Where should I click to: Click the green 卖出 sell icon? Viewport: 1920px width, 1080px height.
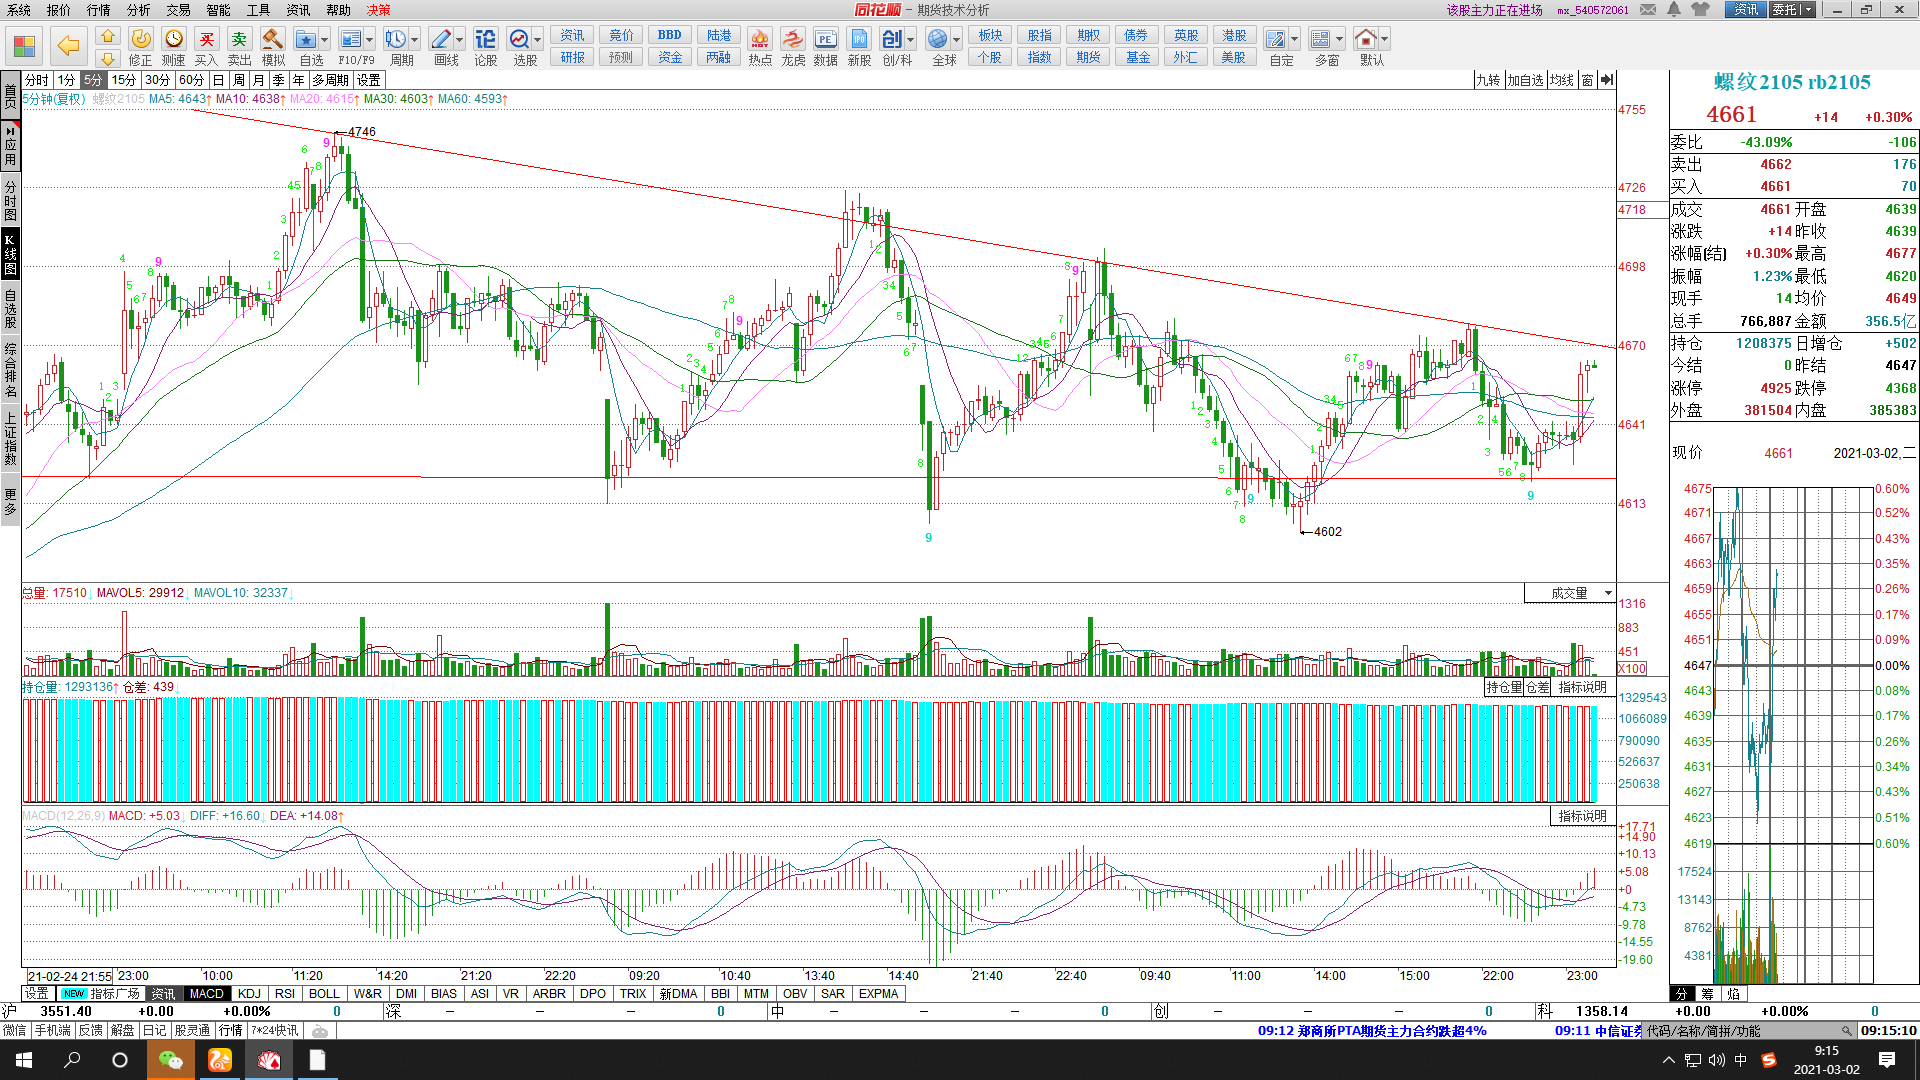pos(239,40)
